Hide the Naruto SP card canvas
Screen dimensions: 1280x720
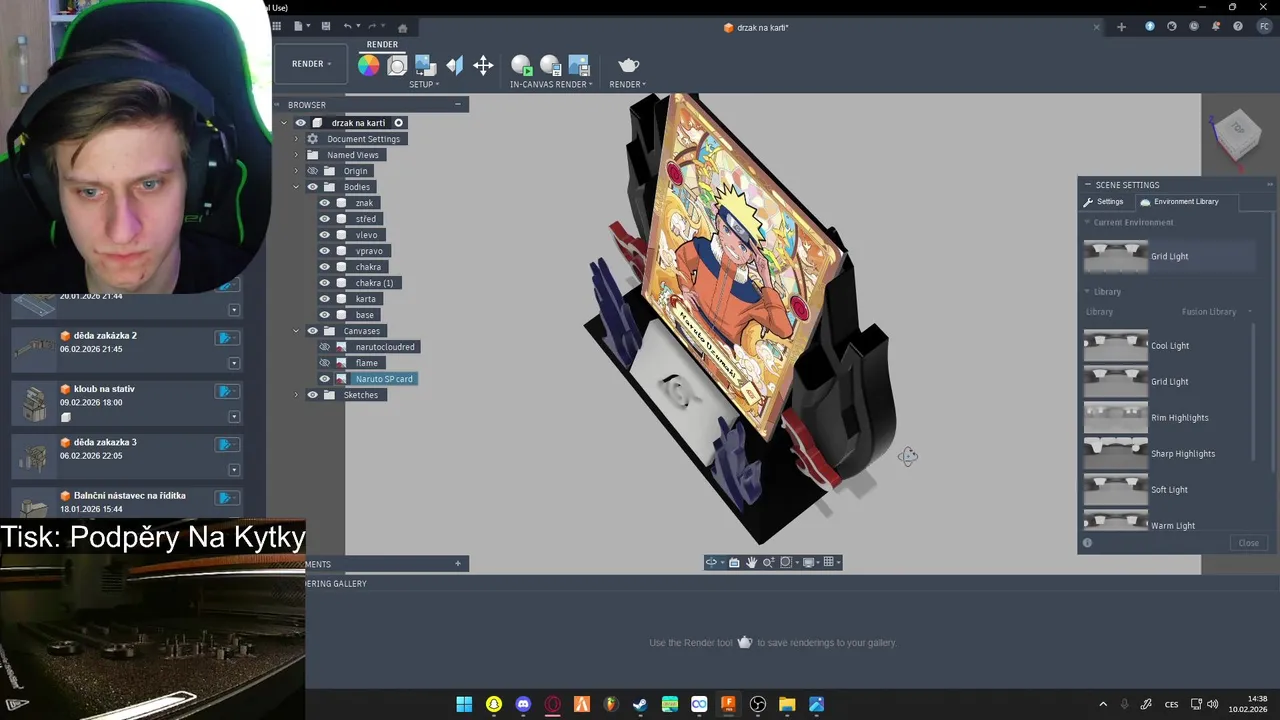tap(324, 379)
